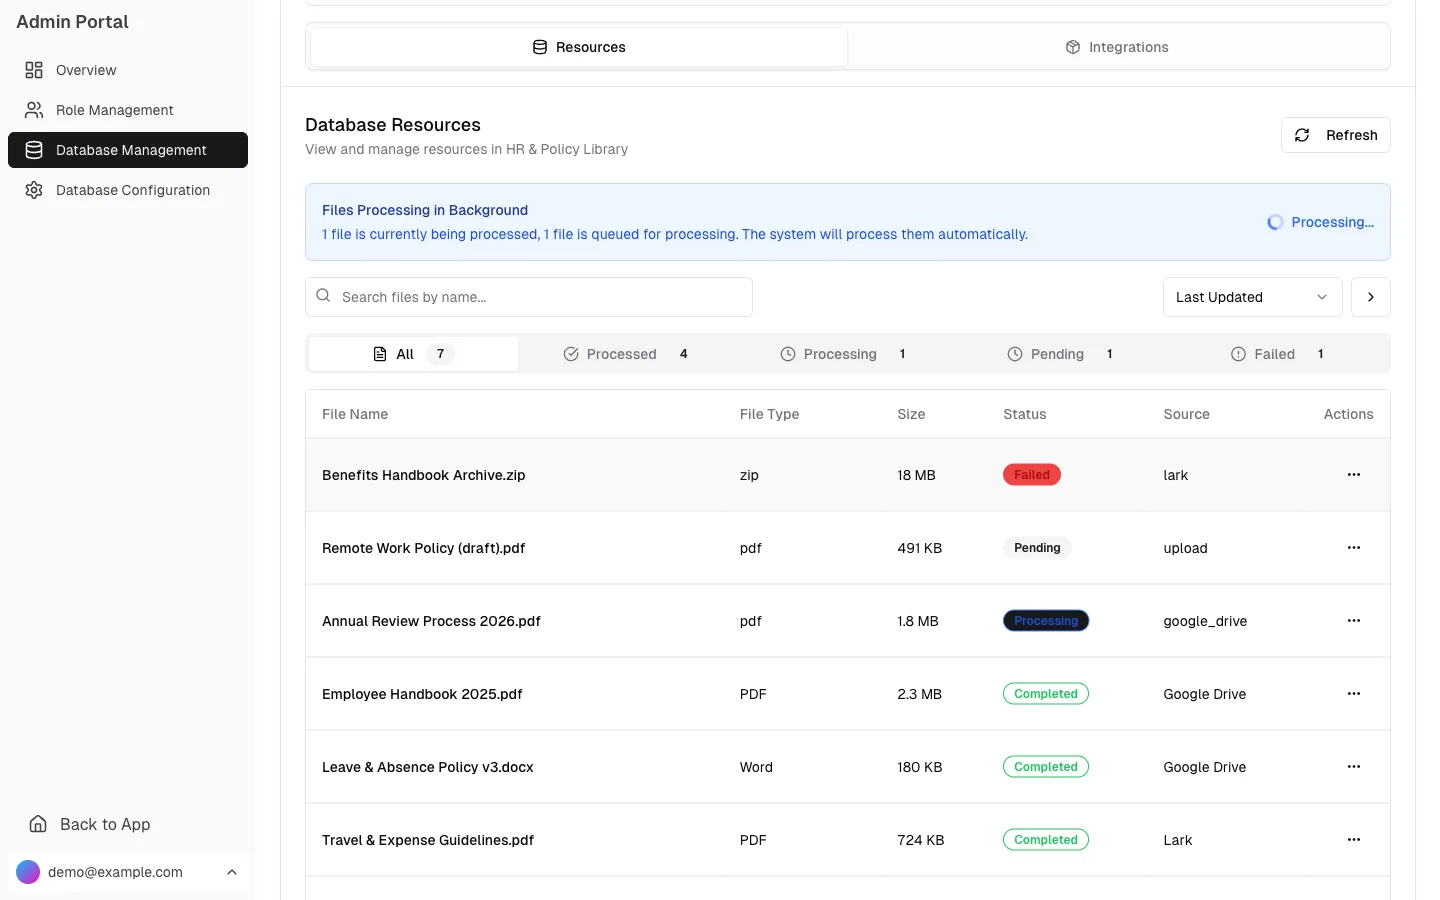Select Benefits Handbook Archive.zip file name

coord(423,475)
